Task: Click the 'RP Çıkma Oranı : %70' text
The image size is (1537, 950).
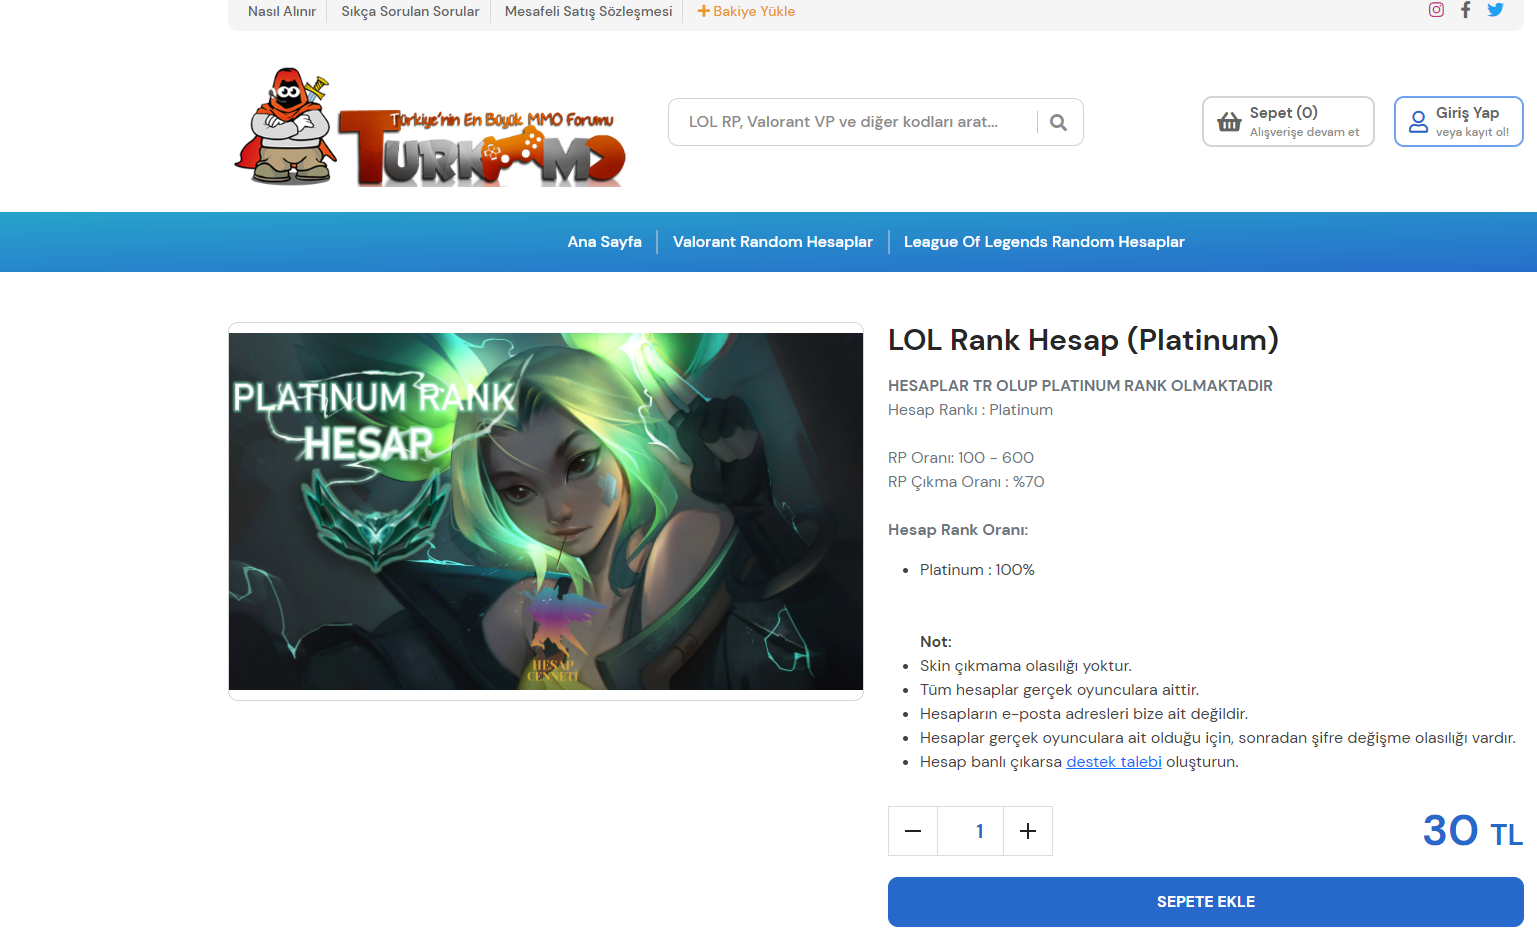Action: pyautogui.click(x=966, y=482)
